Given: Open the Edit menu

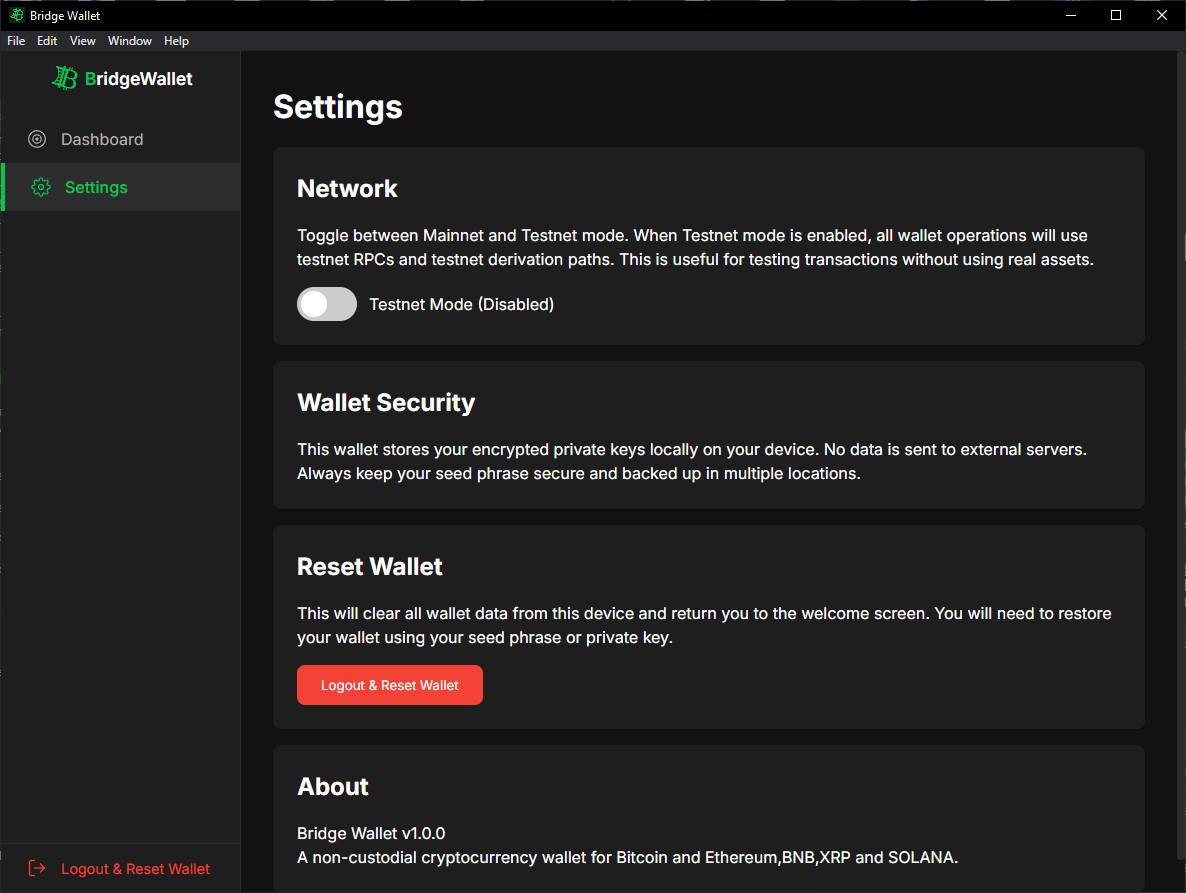Looking at the screenshot, I should point(46,41).
